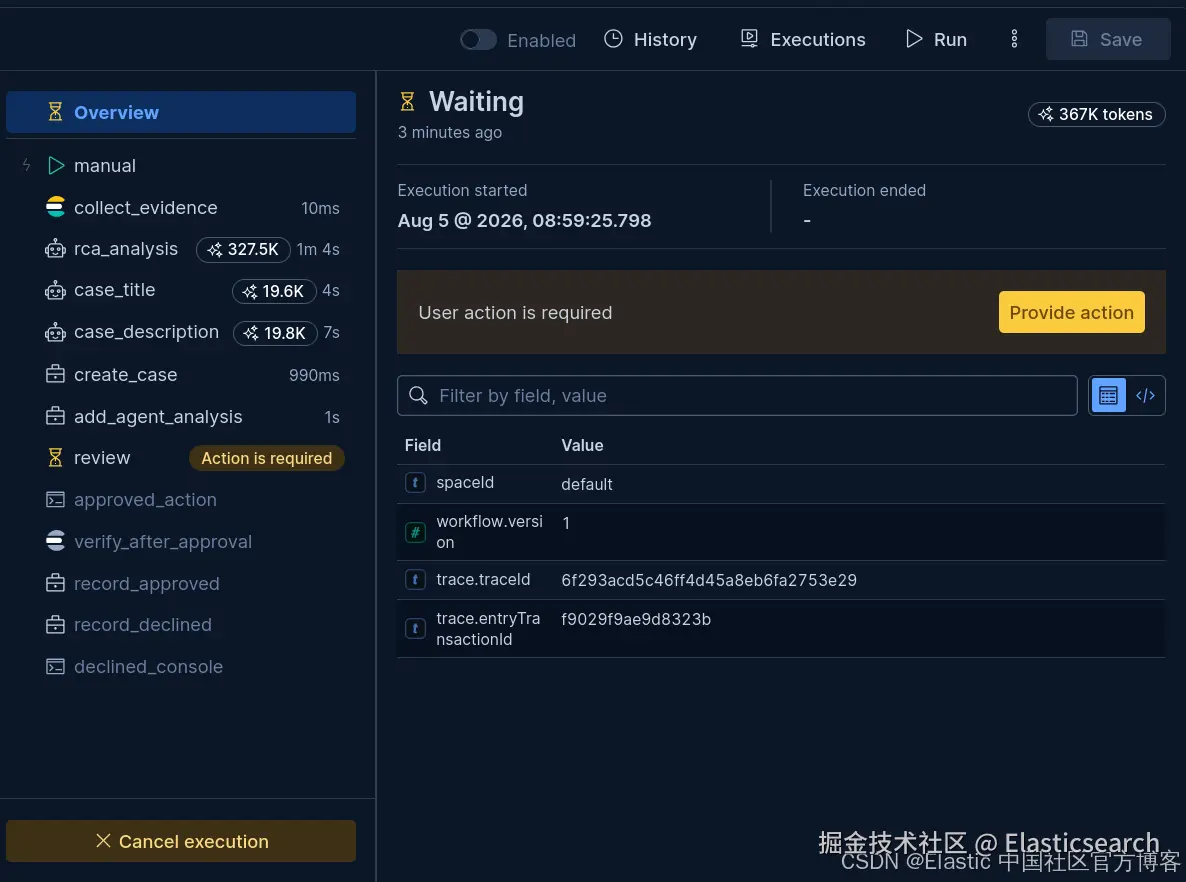Viewport: 1186px width, 882px height.
Task: Switch to table view
Action: coord(1108,396)
